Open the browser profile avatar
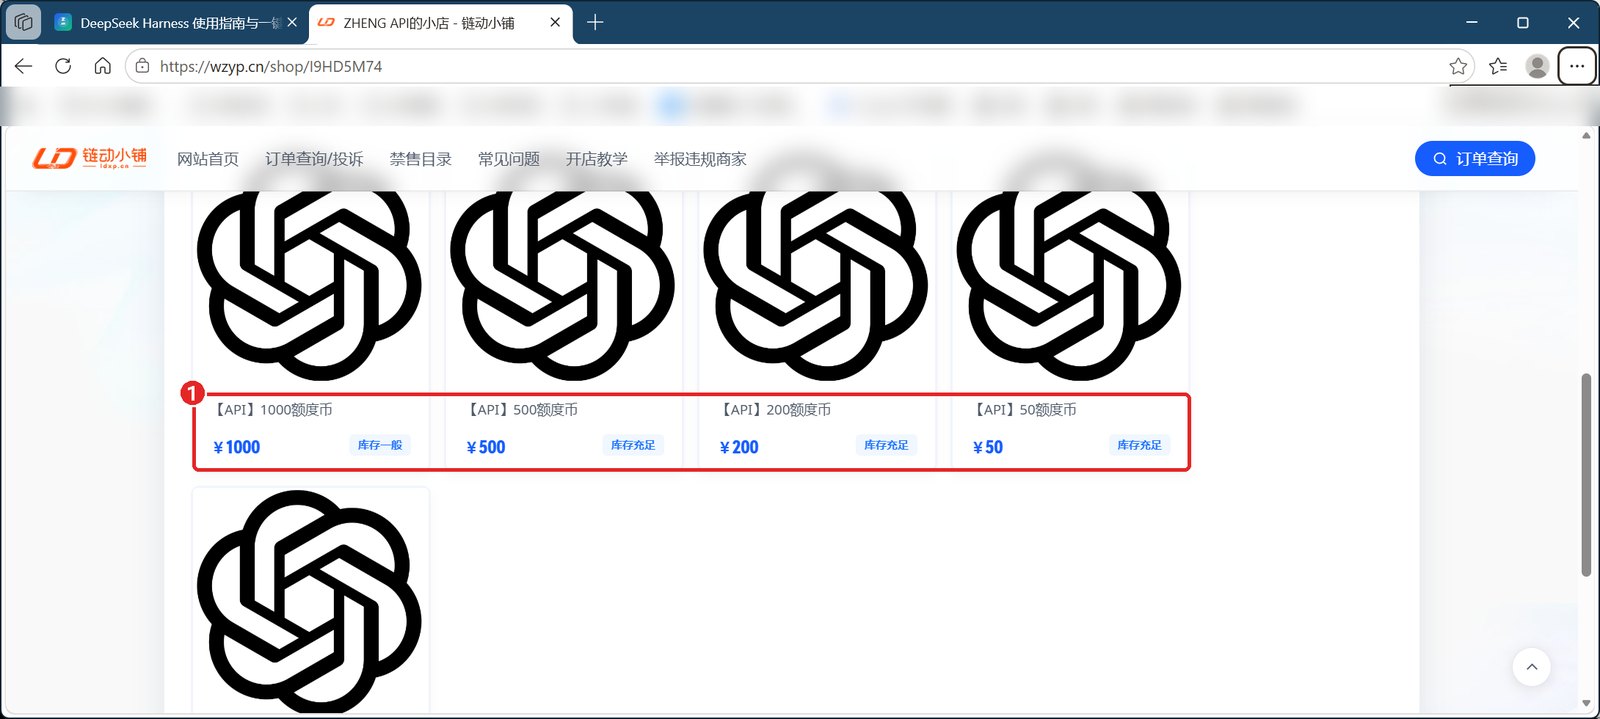This screenshot has width=1600, height=719. click(1537, 66)
